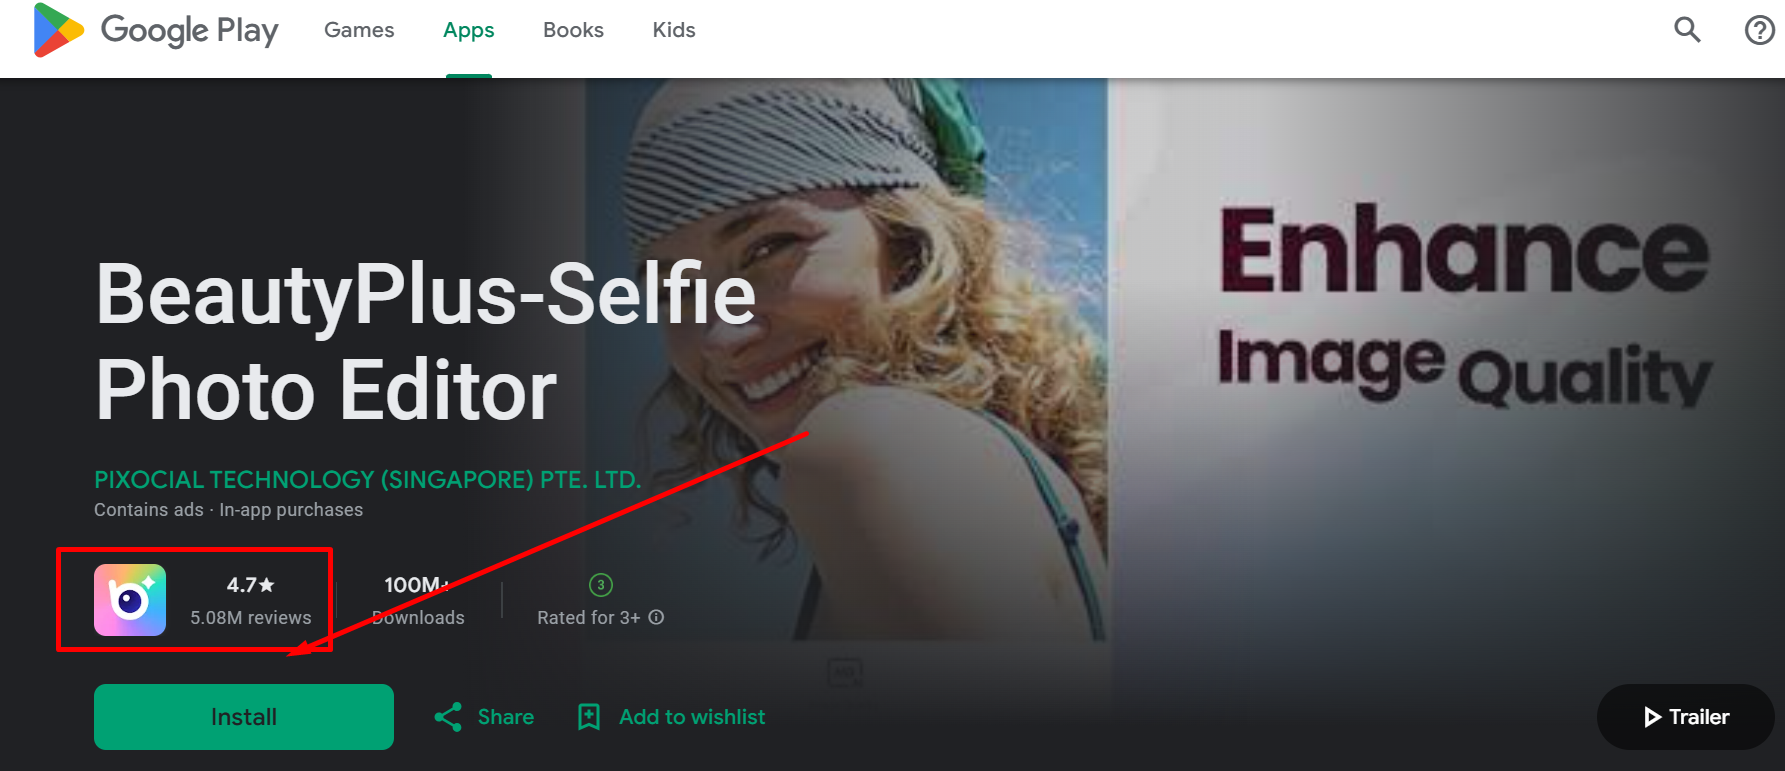Select the Apps tab

coord(468,30)
